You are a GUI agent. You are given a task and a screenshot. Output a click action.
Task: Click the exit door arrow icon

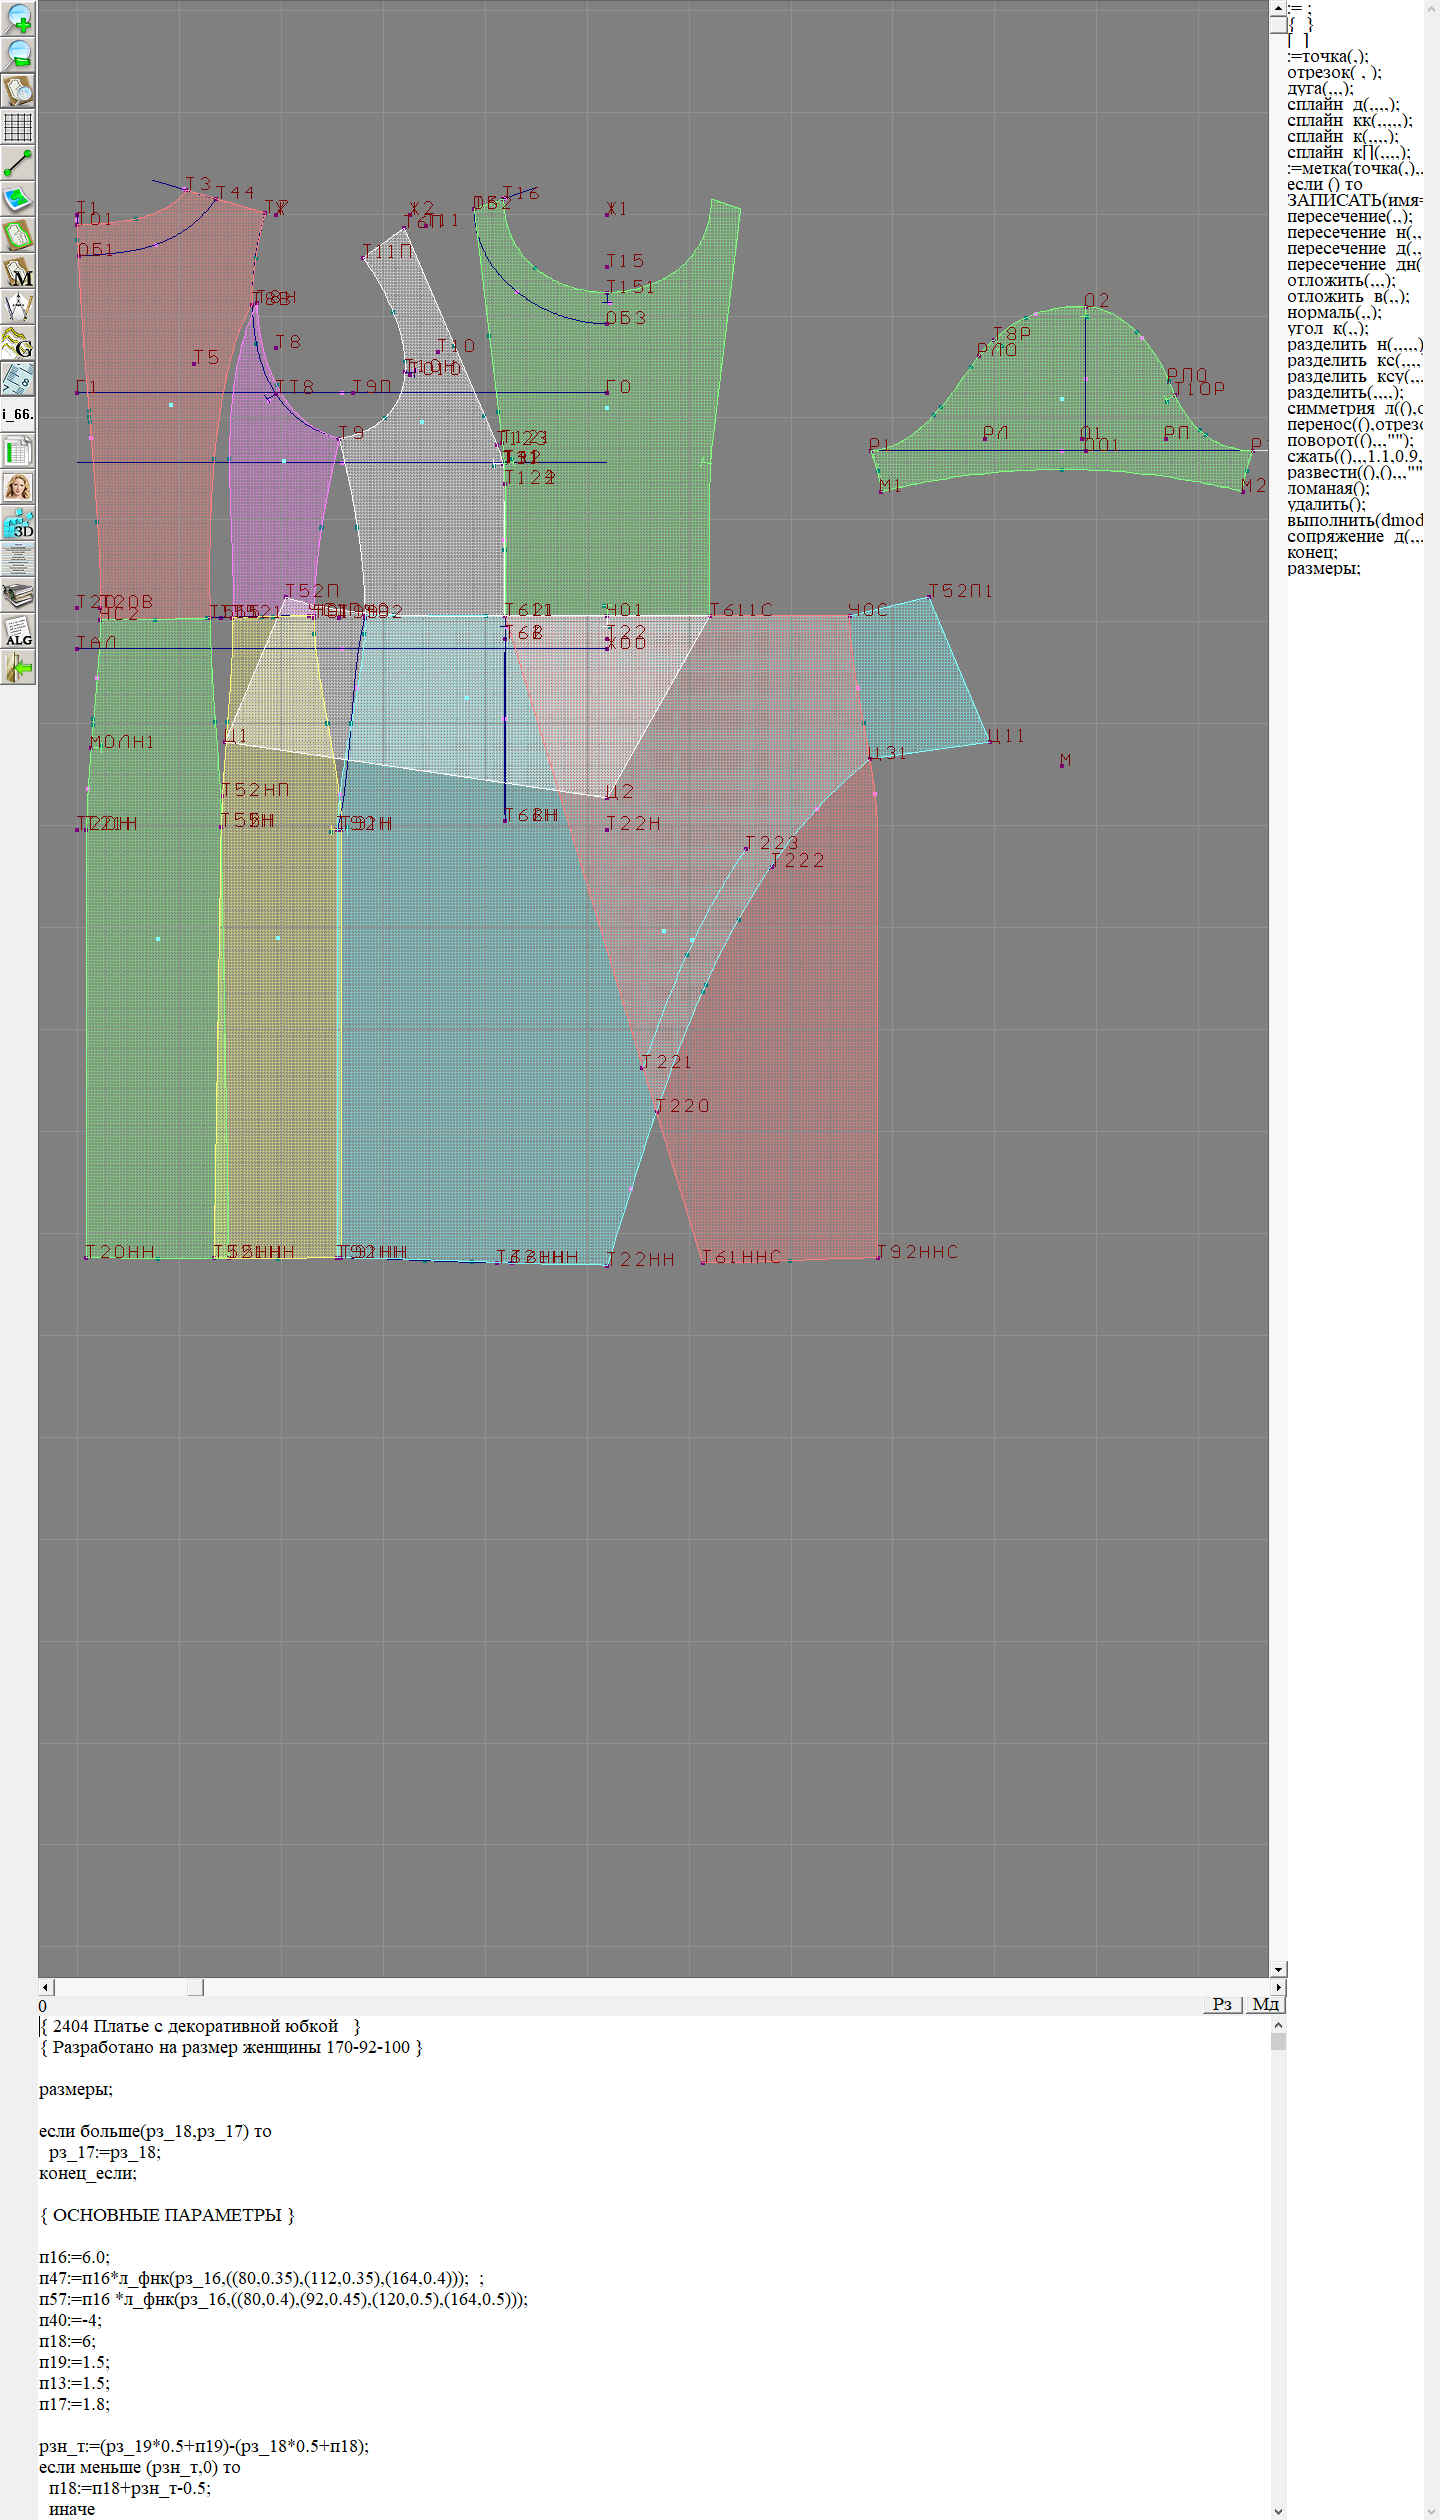[x=18, y=667]
